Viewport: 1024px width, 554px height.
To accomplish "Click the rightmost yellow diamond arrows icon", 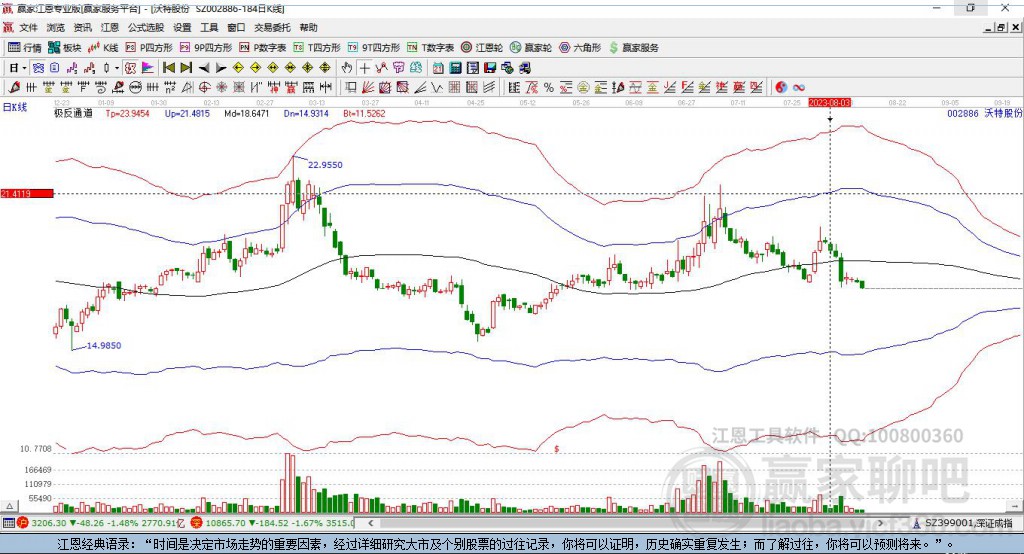I will [x=325, y=68].
